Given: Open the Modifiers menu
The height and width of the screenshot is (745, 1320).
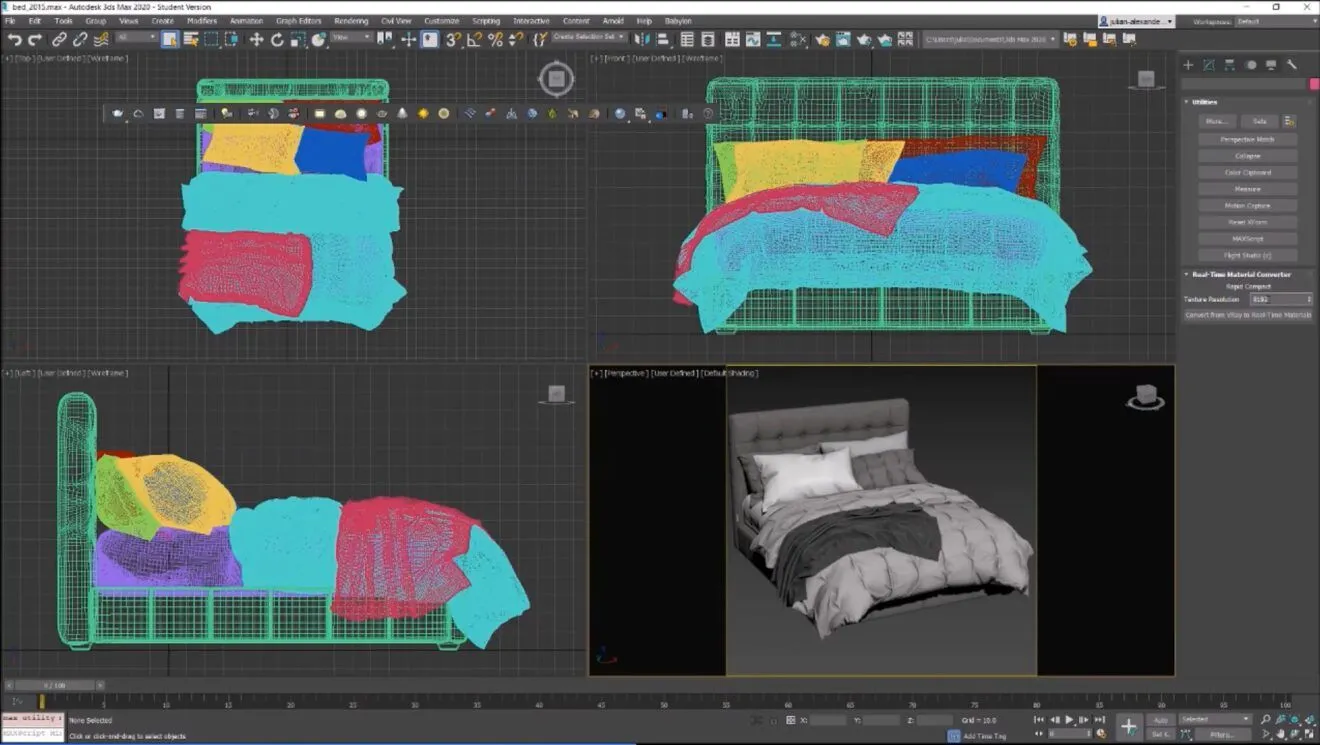Looking at the screenshot, I should tap(201, 21).
